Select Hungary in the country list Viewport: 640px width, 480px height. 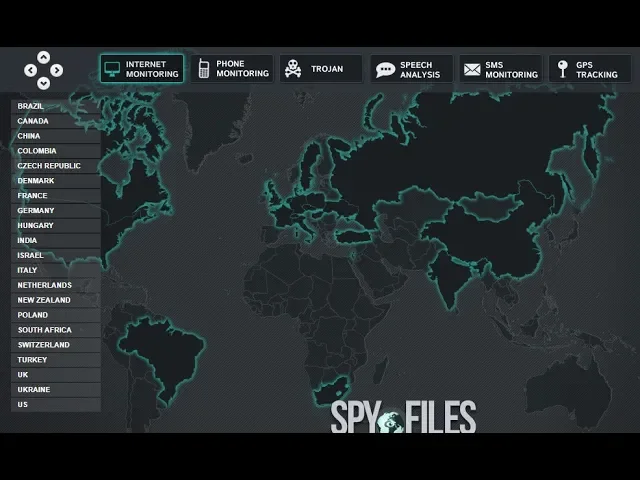tap(56, 225)
